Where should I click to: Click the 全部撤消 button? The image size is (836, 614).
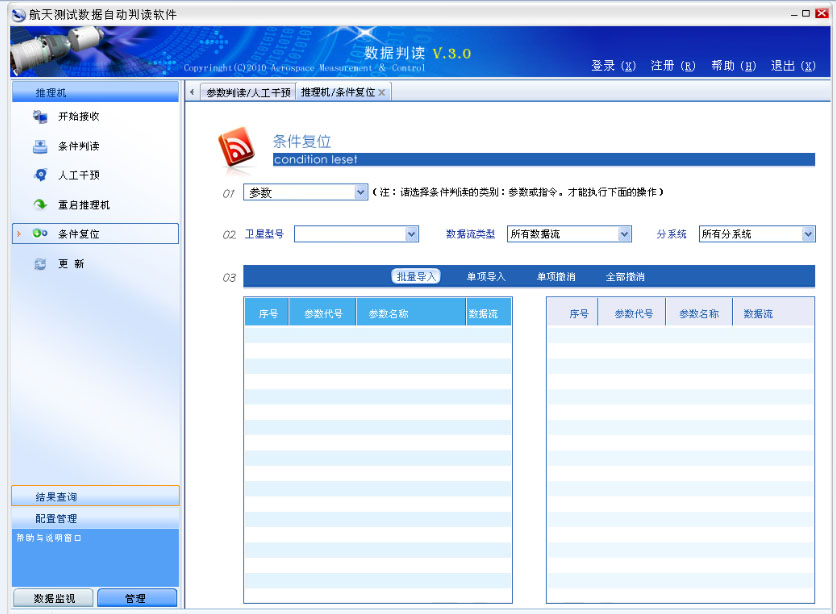(x=625, y=276)
